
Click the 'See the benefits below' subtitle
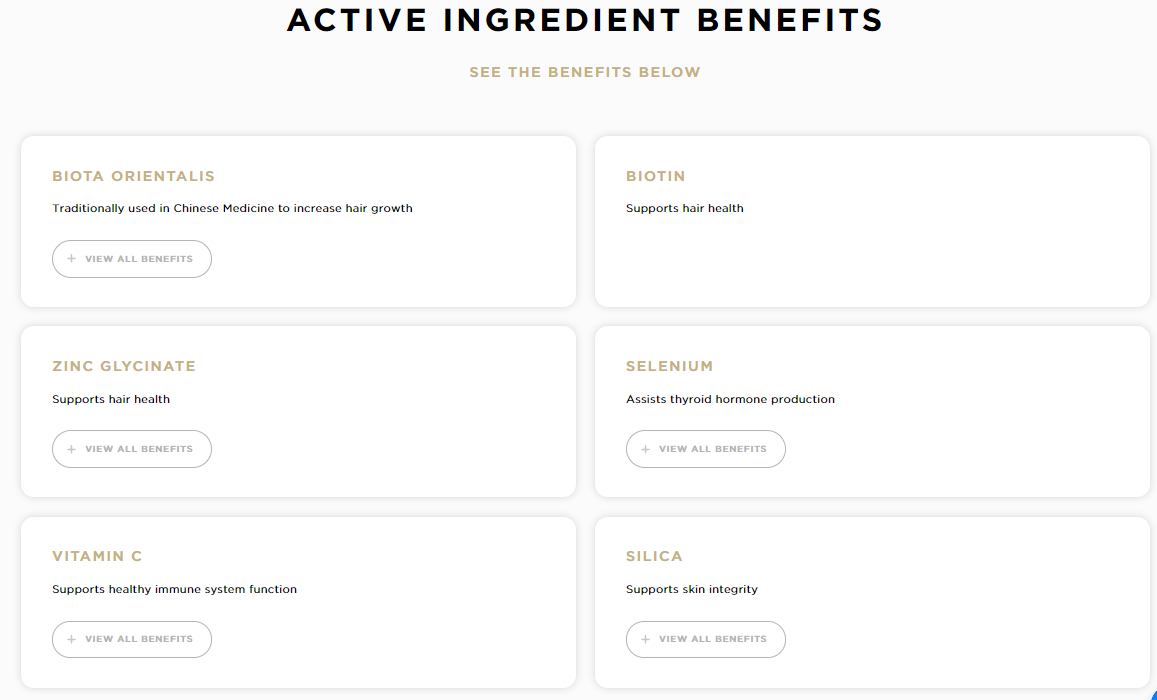coord(585,72)
